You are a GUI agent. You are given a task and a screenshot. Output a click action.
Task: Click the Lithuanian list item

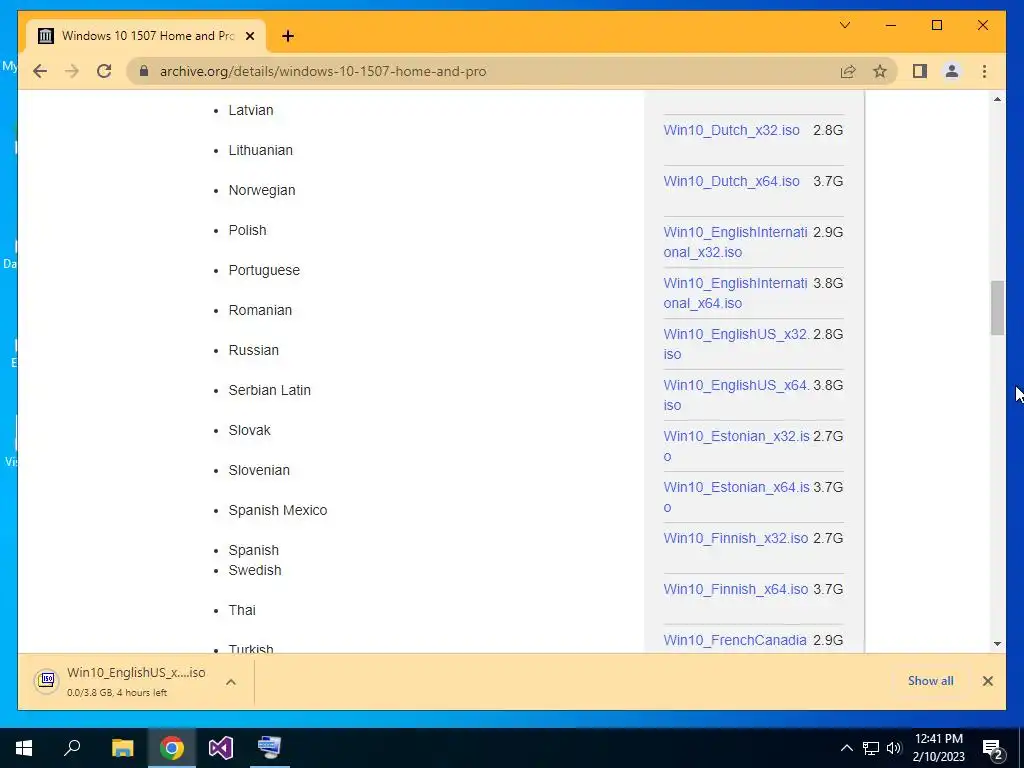click(x=261, y=150)
